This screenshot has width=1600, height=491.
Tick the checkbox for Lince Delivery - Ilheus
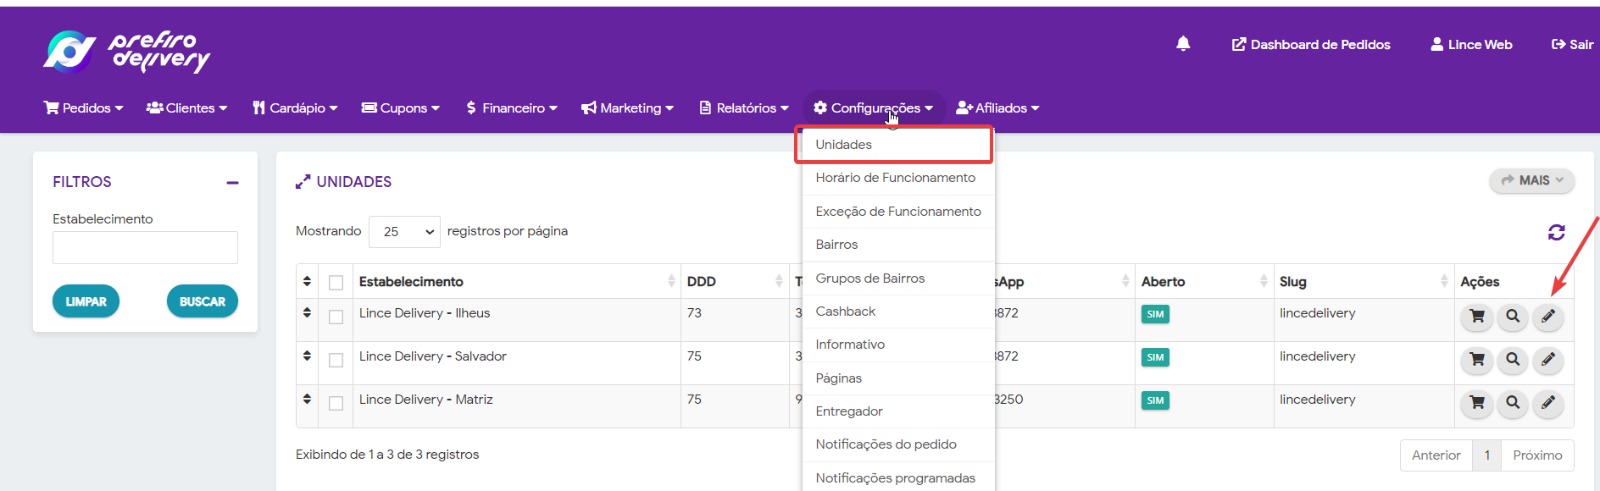tap(336, 317)
